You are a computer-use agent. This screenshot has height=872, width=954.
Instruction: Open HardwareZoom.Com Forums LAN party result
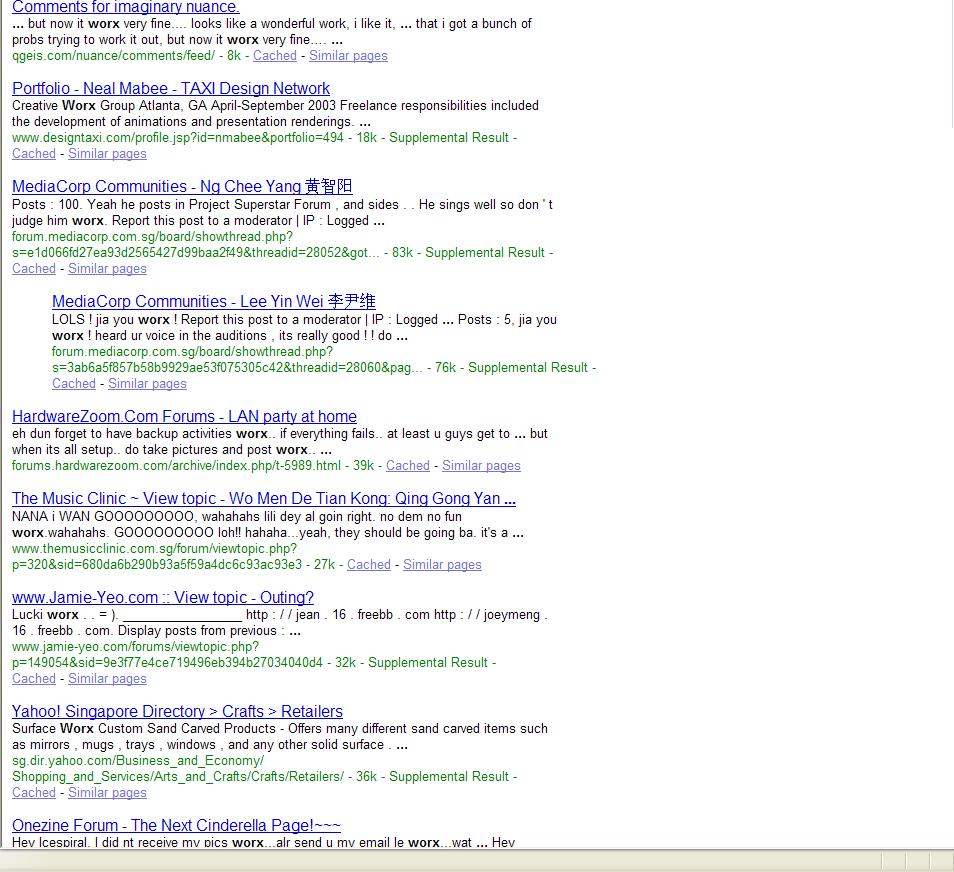[184, 416]
